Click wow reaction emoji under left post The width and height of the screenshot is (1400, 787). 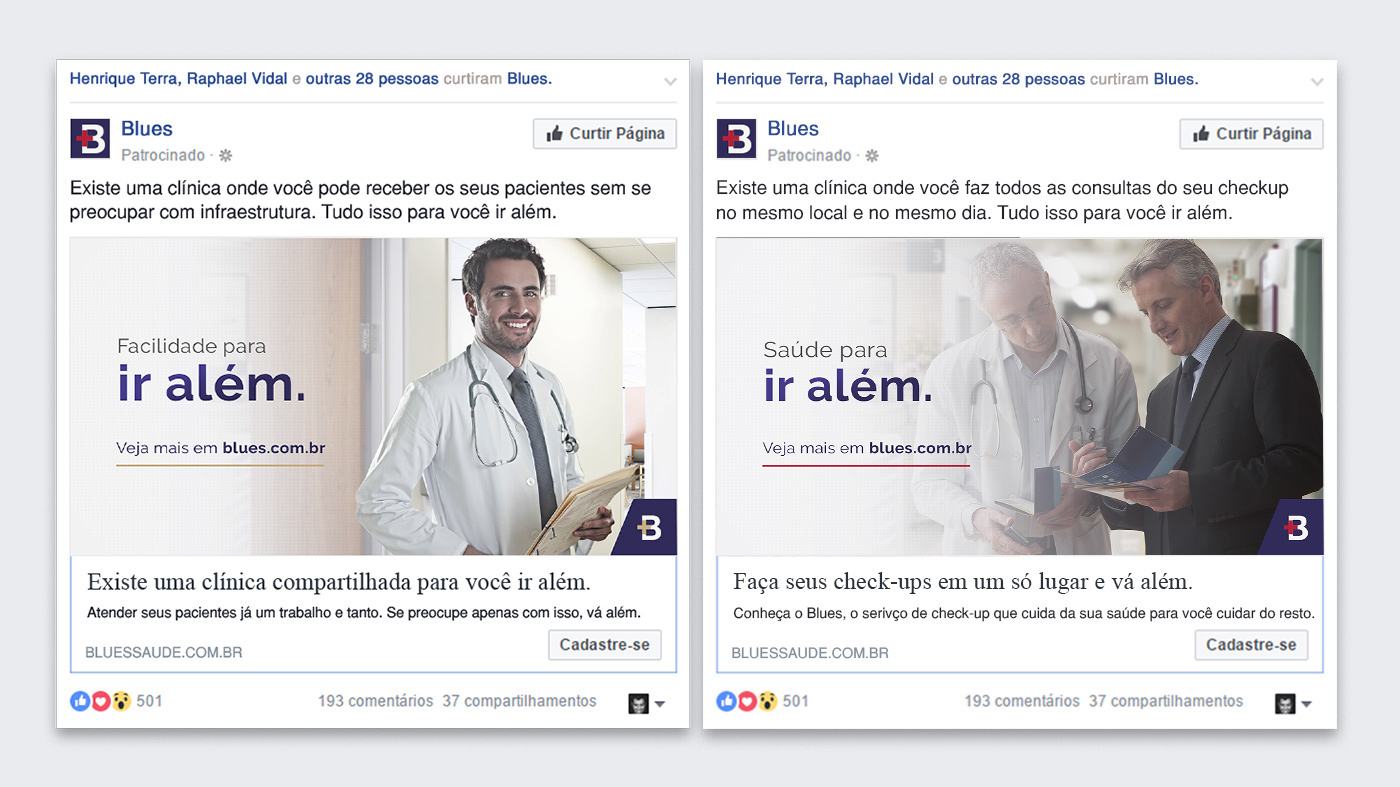click(120, 701)
